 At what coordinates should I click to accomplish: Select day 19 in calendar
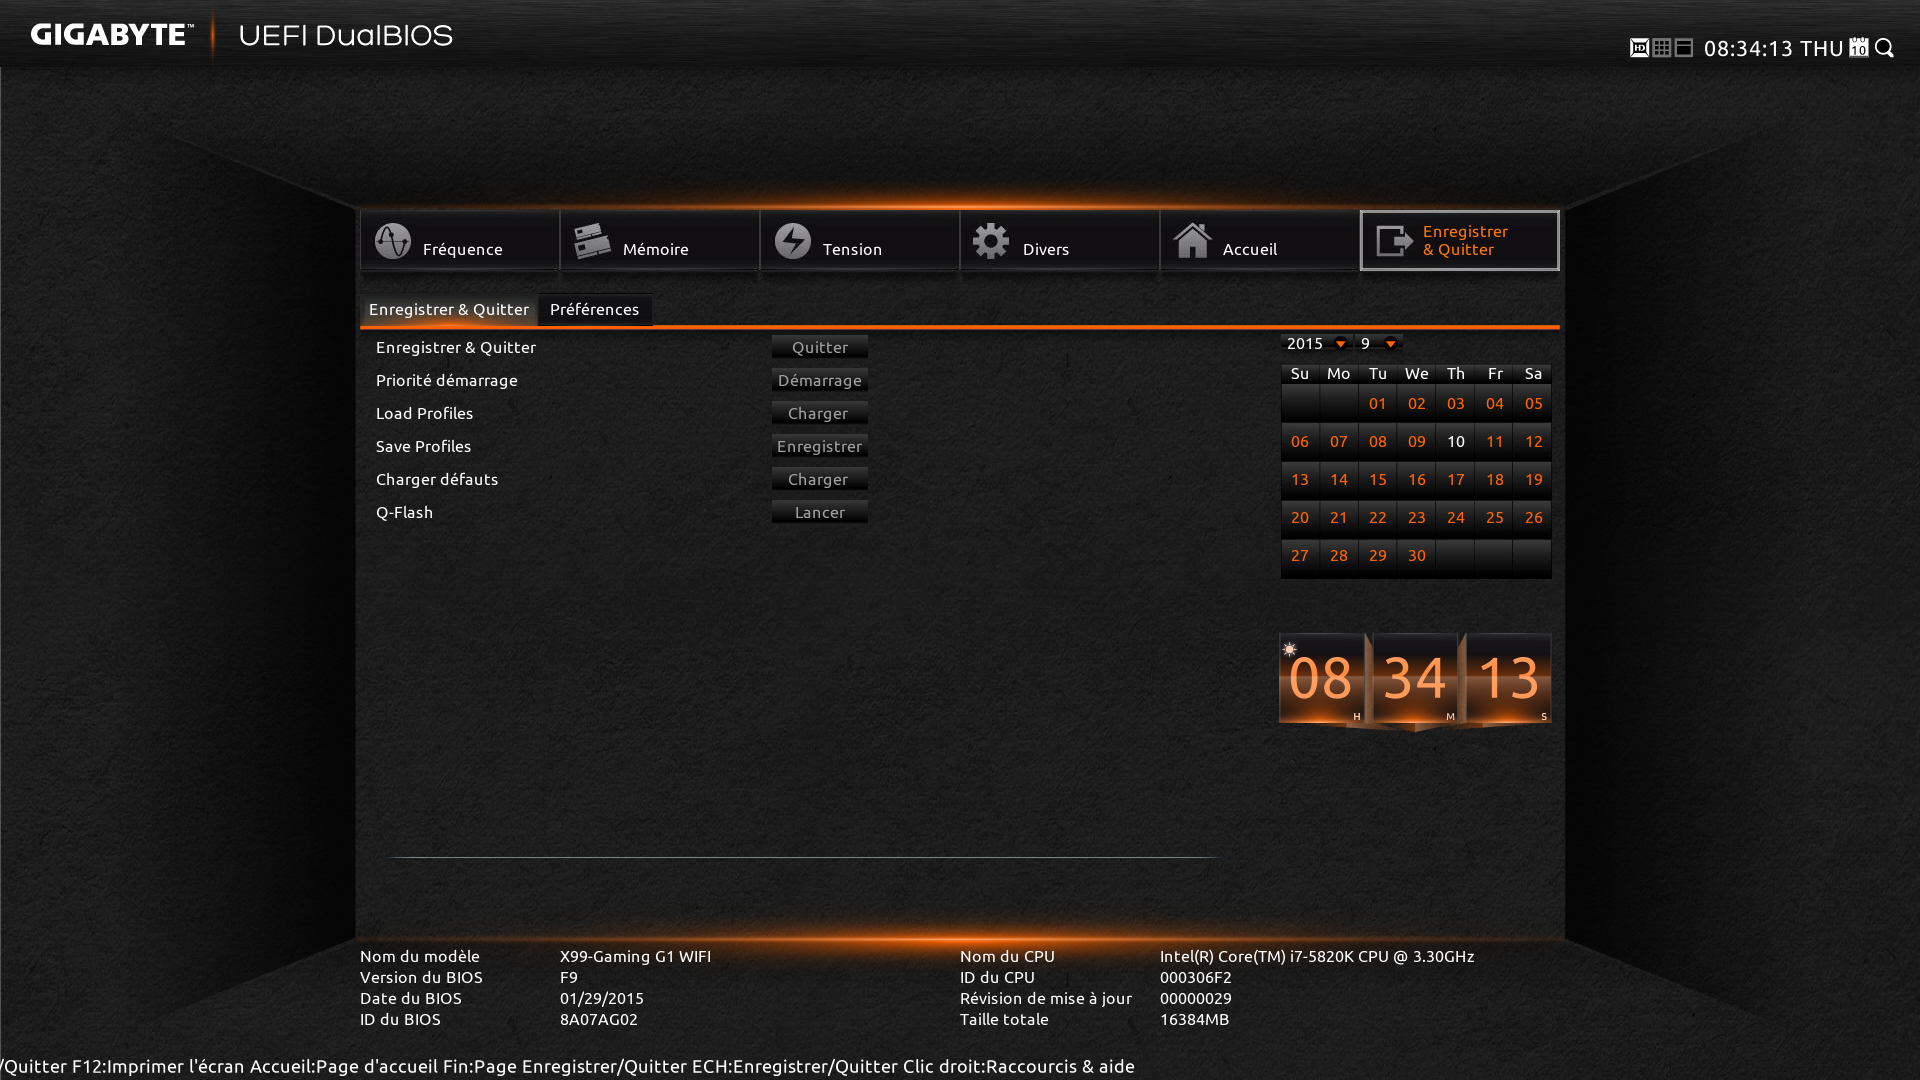[x=1533, y=480]
